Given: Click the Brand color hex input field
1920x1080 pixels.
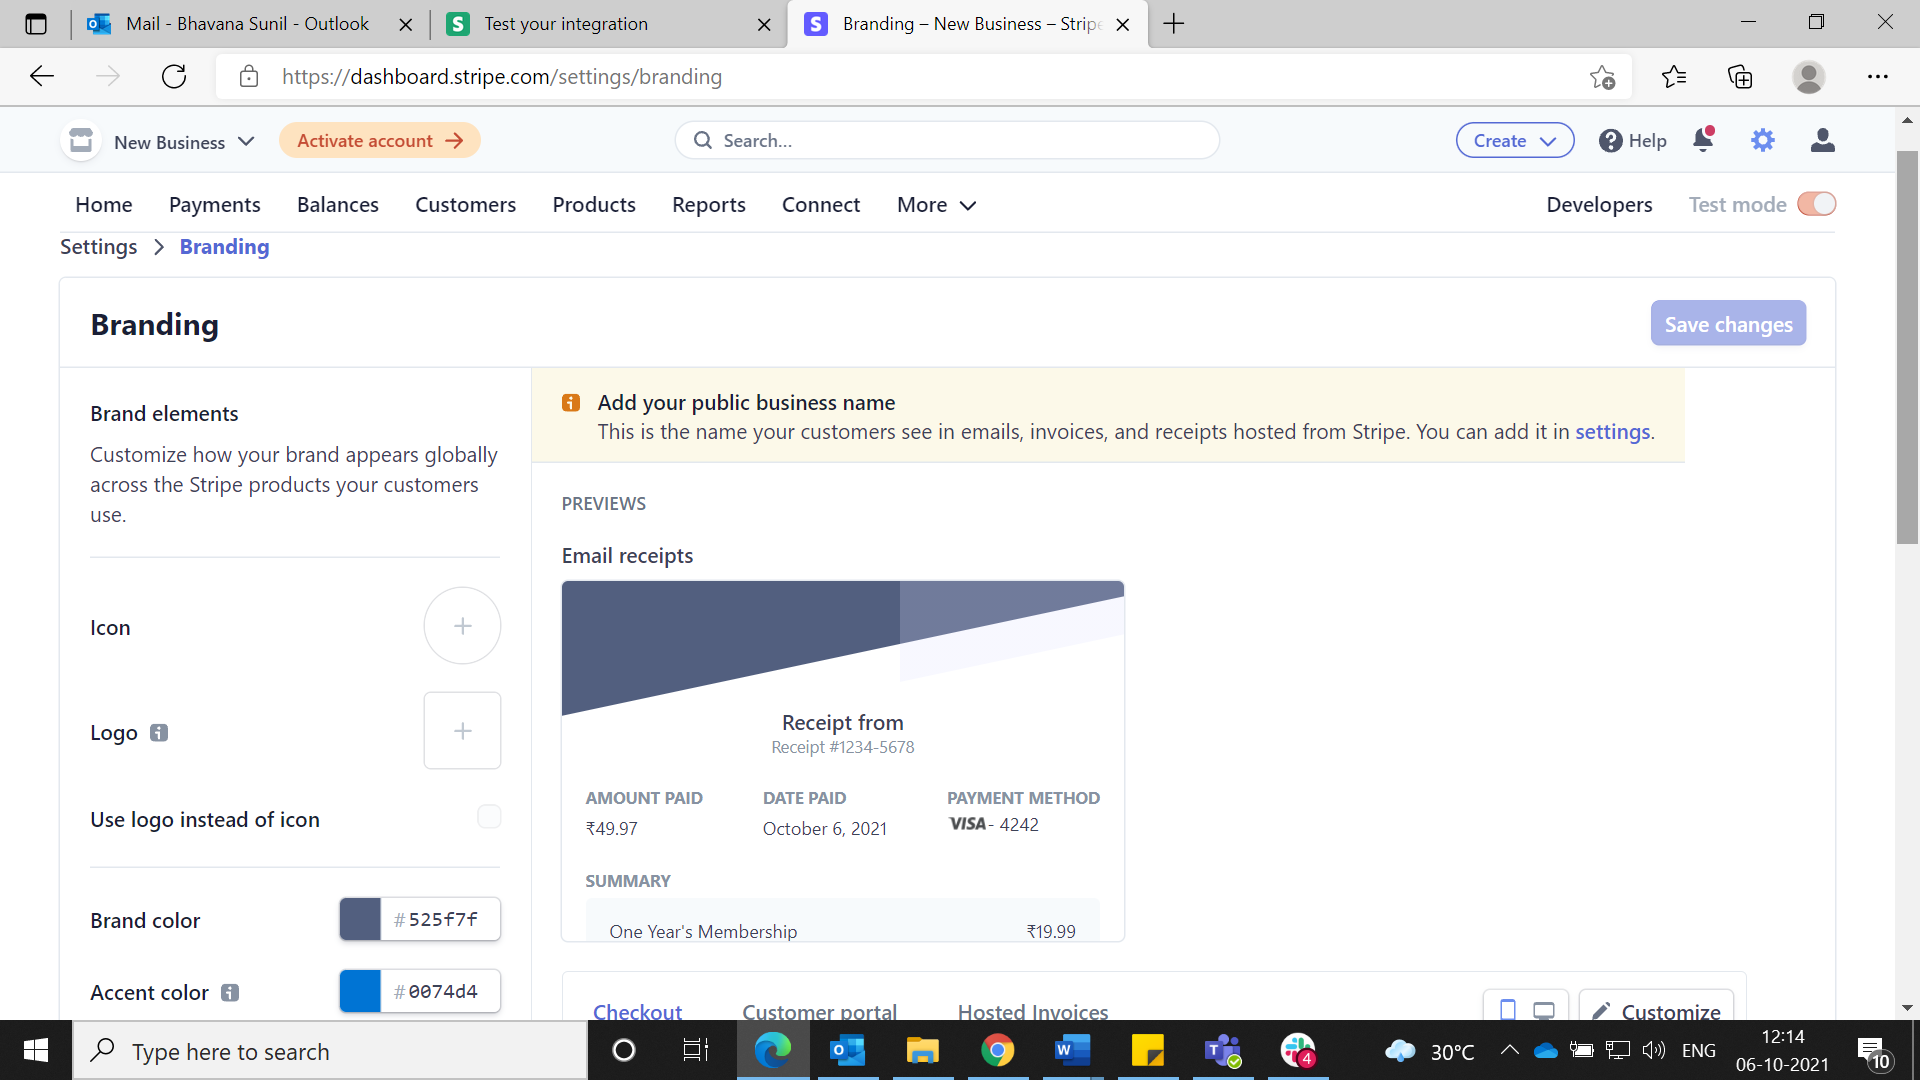Looking at the screenshot, I should pyautogui.click(x=441, y=919).
